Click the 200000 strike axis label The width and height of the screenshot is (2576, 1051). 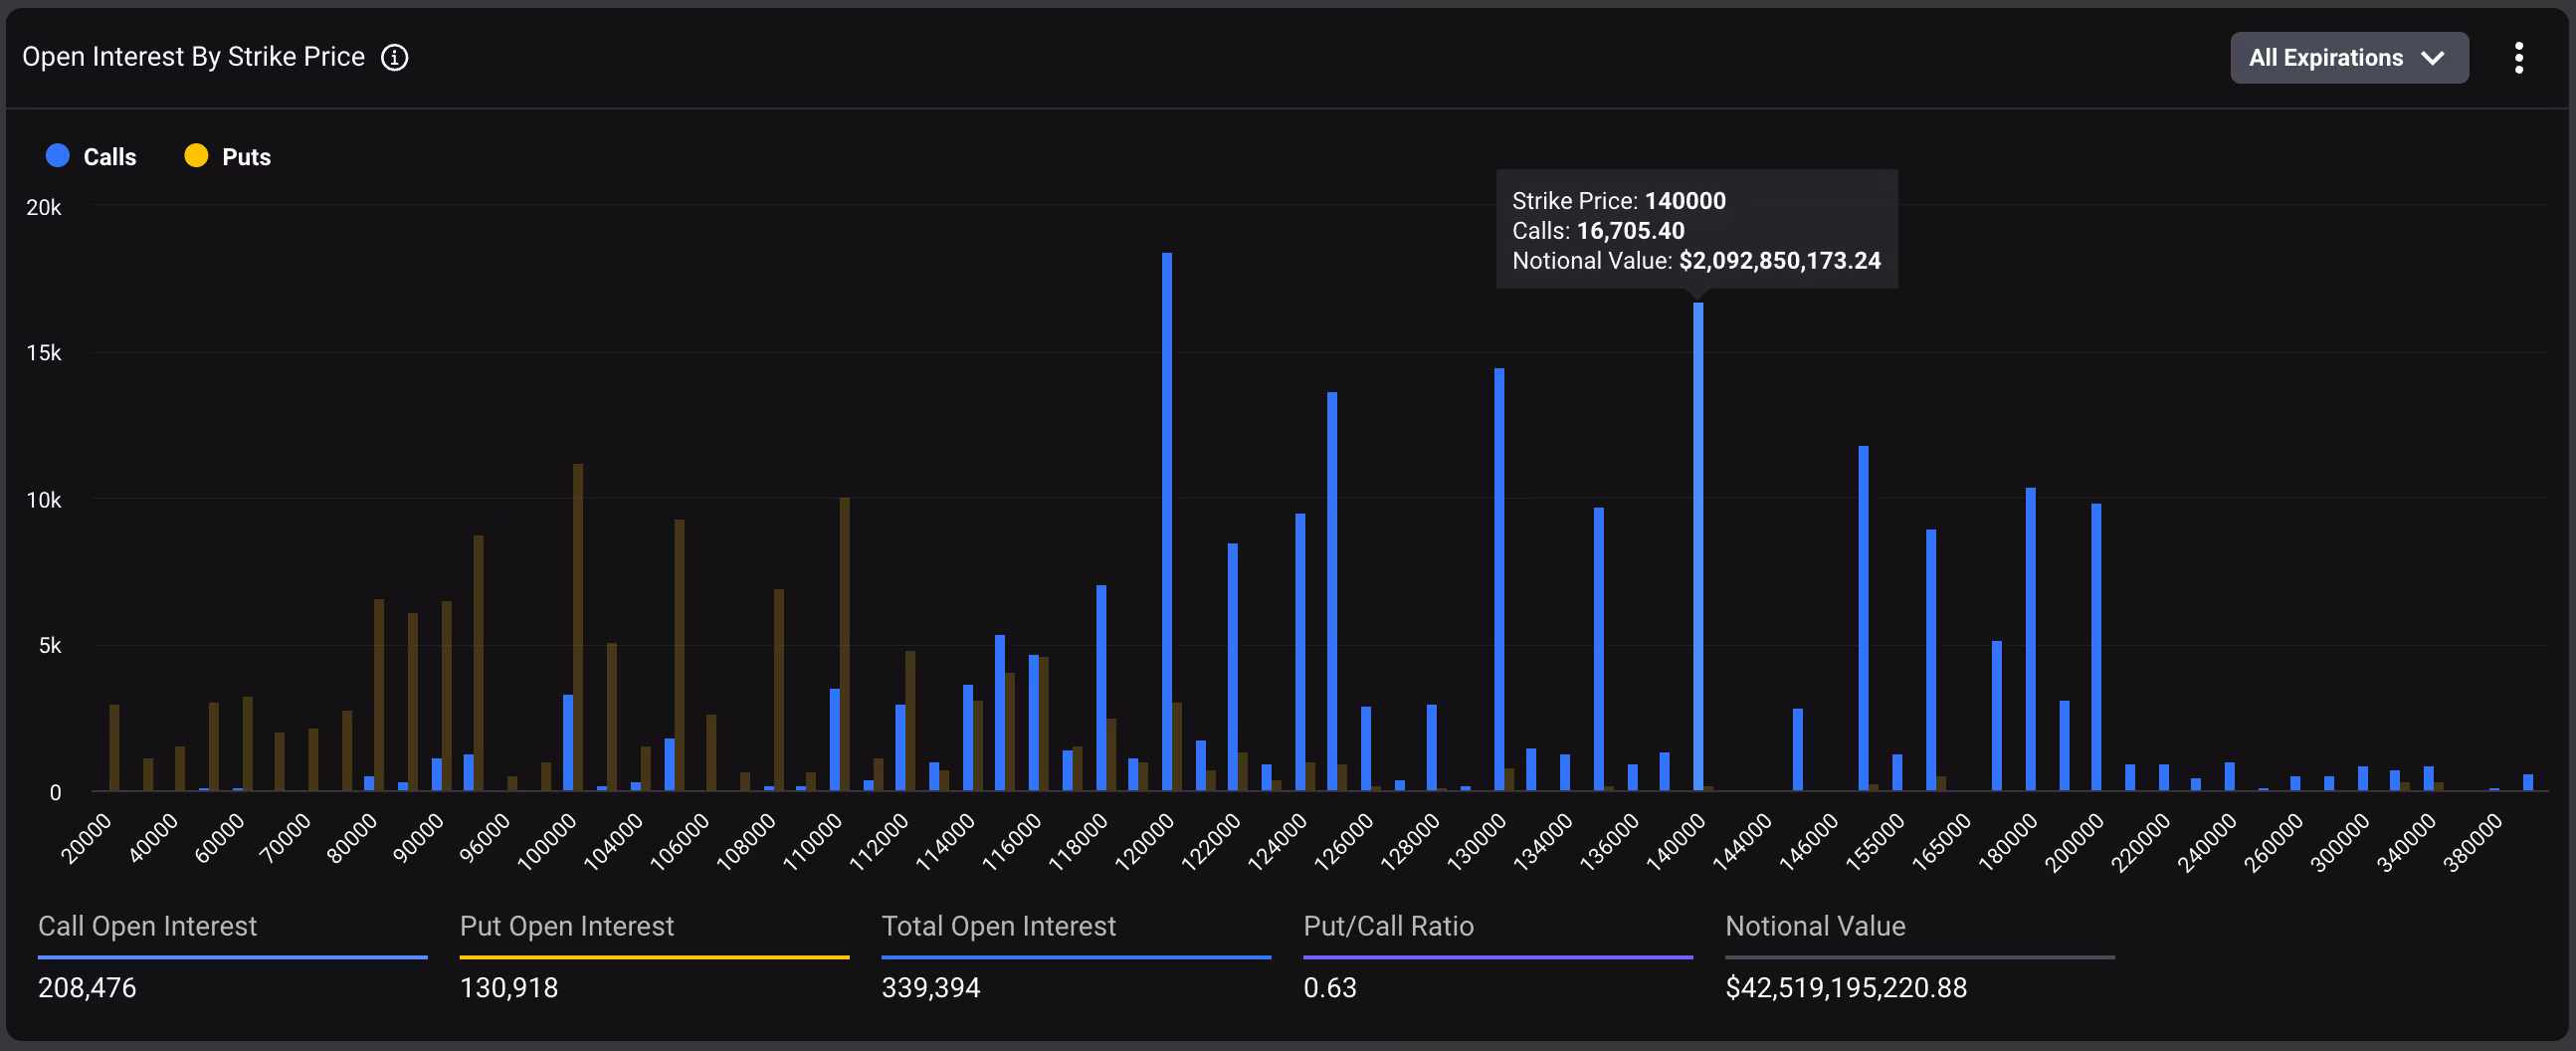tap(2074, 842)
